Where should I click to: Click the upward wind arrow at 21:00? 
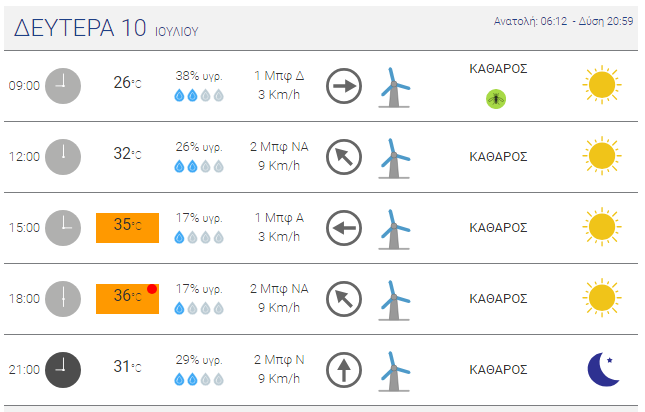[344, 370]
